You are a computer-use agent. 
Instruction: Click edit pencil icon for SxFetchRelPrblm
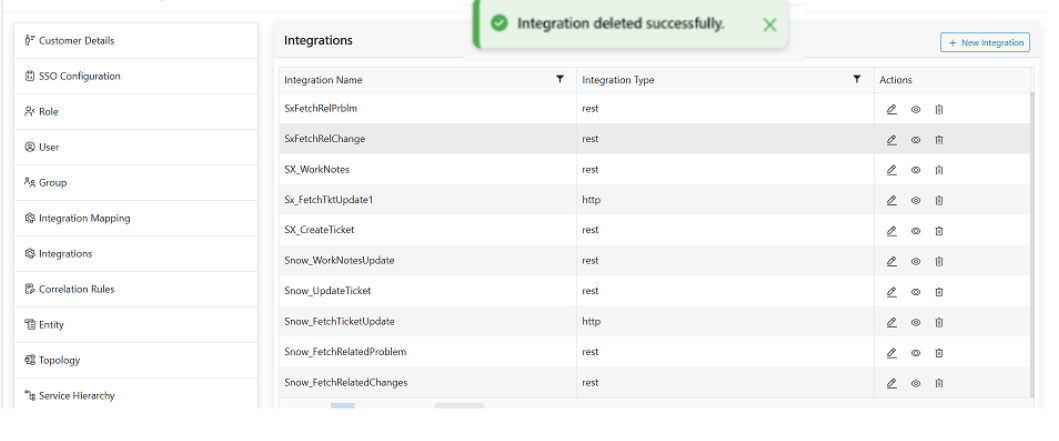pos(891,109)
